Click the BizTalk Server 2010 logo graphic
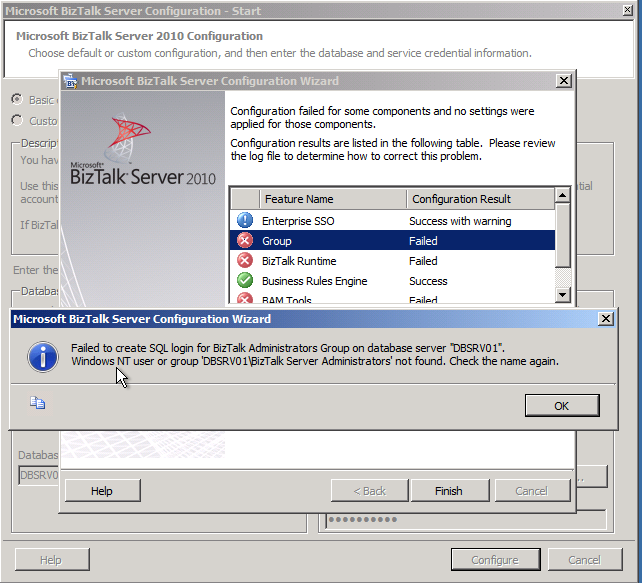This screenshot has height=583, width=642. pyautogui.click(x=142, y=149)
